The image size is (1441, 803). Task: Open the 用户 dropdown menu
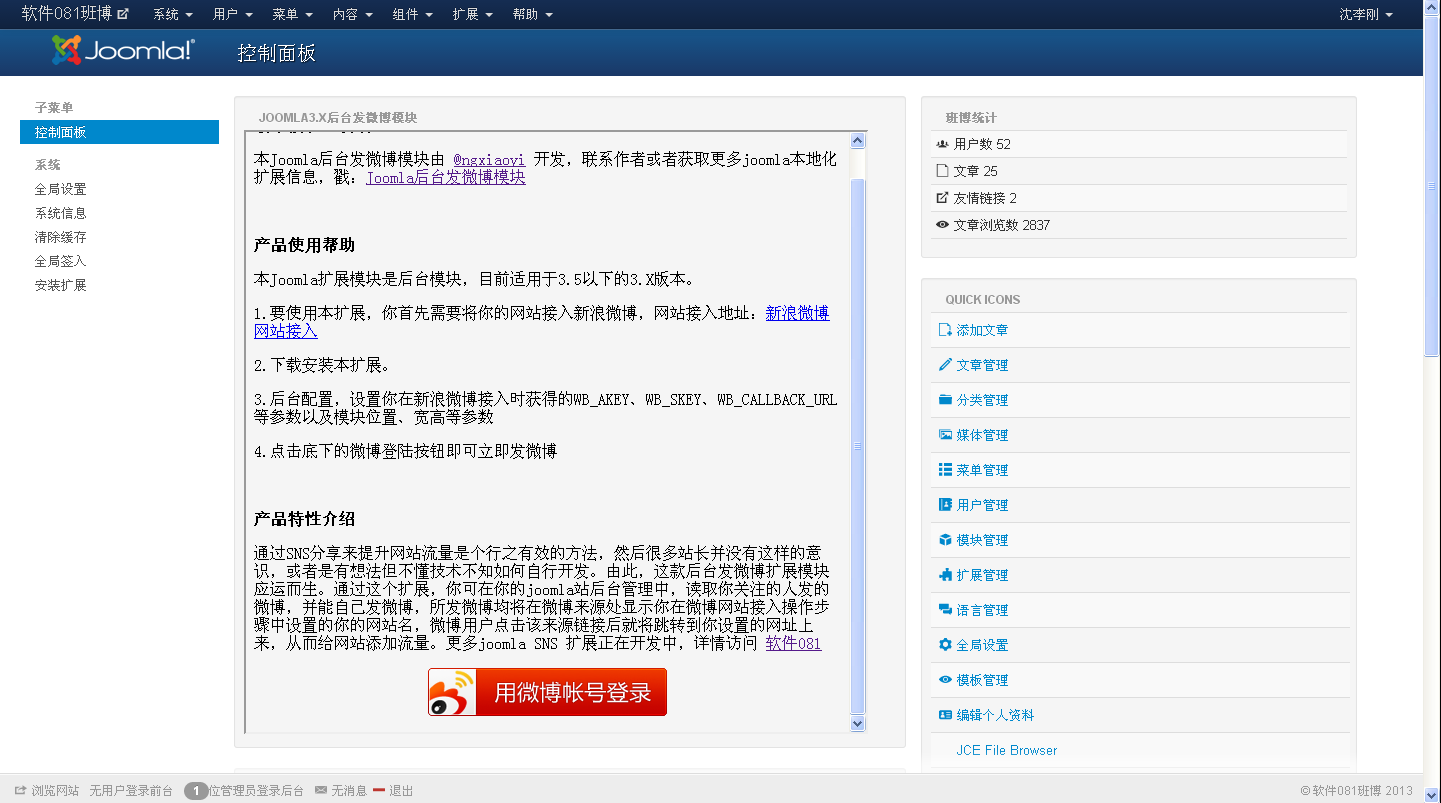(232, 14)
